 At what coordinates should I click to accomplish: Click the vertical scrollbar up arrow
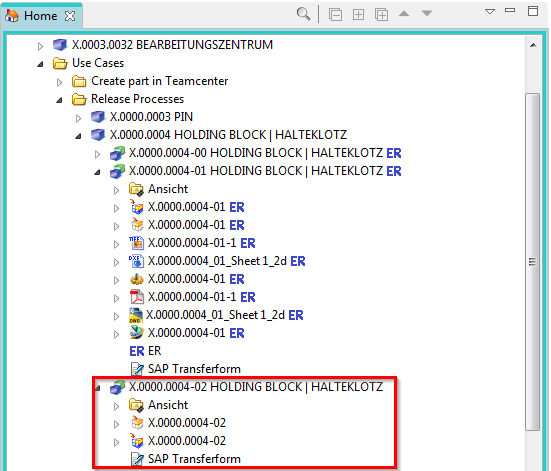(533, 45)
